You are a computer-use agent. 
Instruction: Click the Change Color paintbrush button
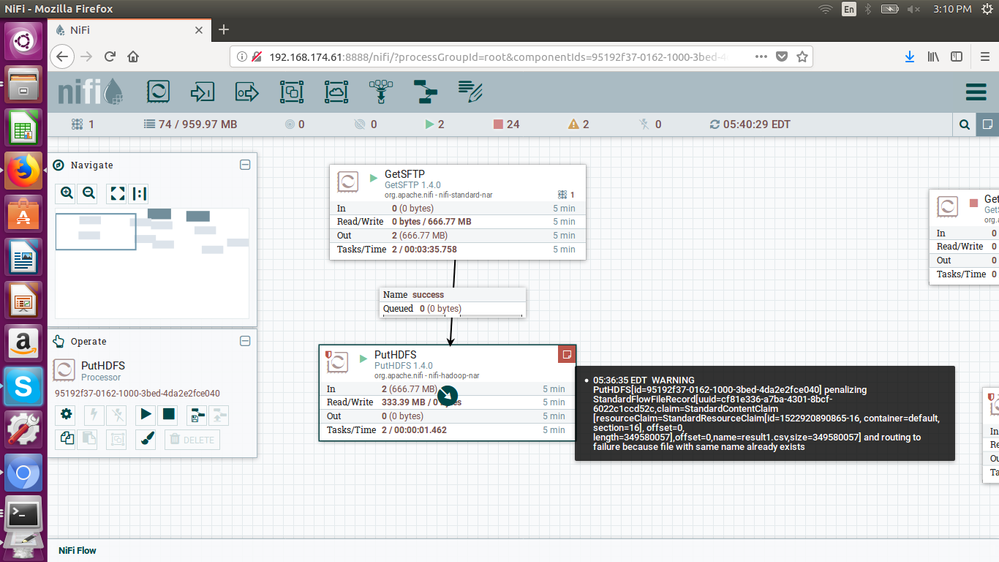146,438
